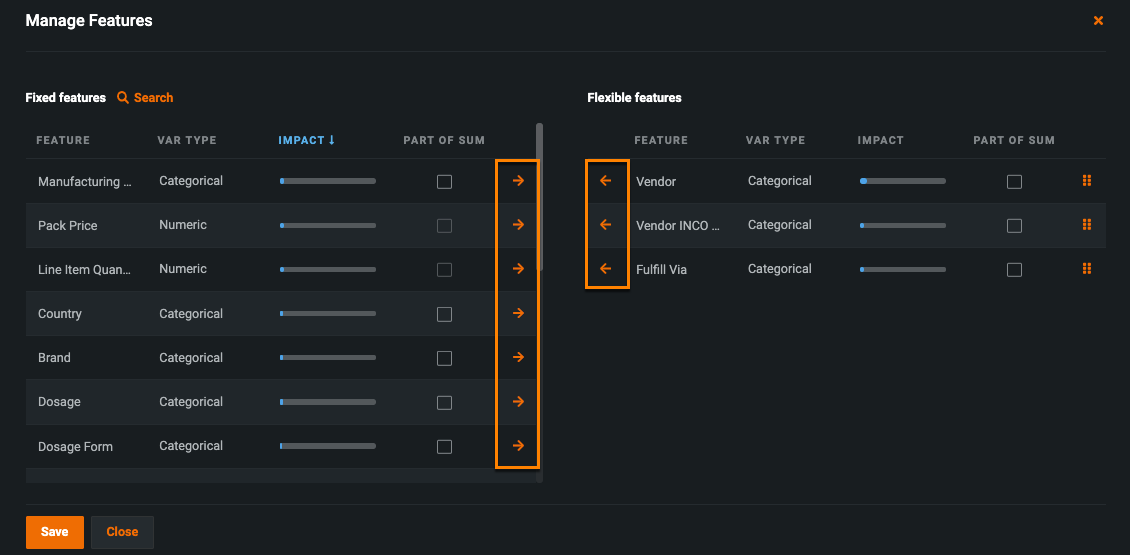
Task: Move Manufacturing feature to flexible with arrow
Action: tap(518, 181)
